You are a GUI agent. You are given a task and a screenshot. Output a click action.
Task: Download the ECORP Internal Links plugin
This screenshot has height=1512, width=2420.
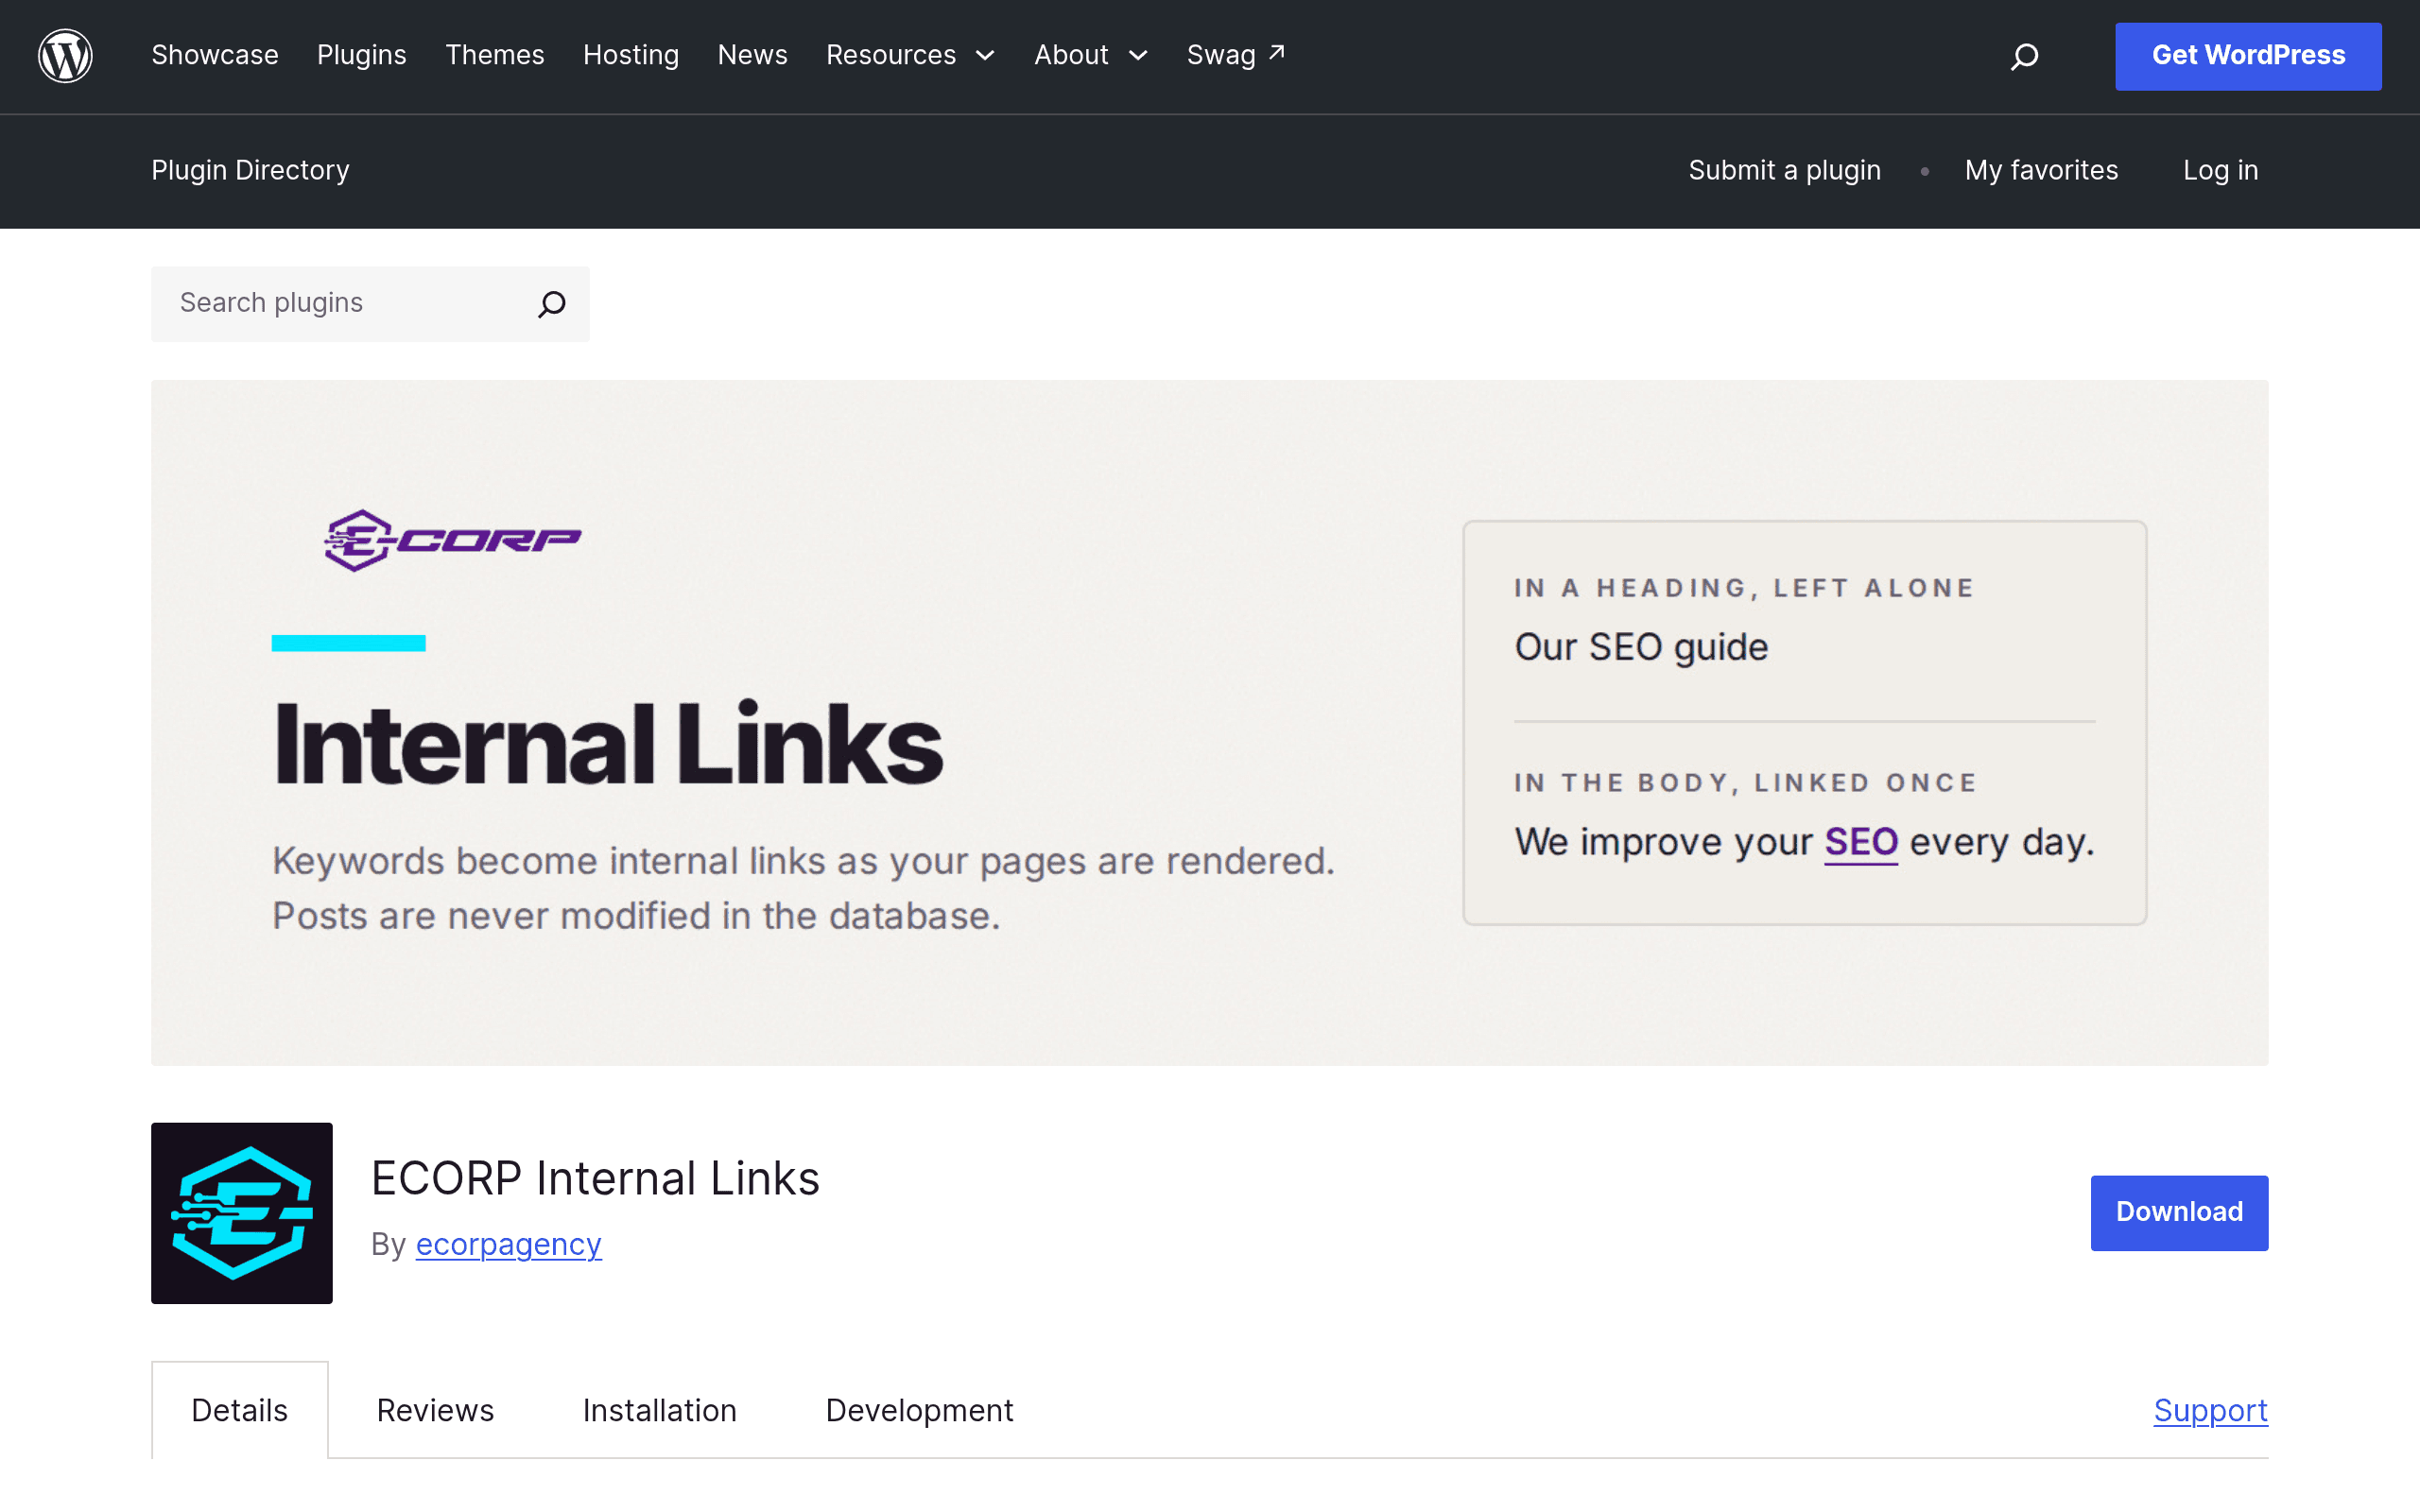click(x=2179, y=1212)
